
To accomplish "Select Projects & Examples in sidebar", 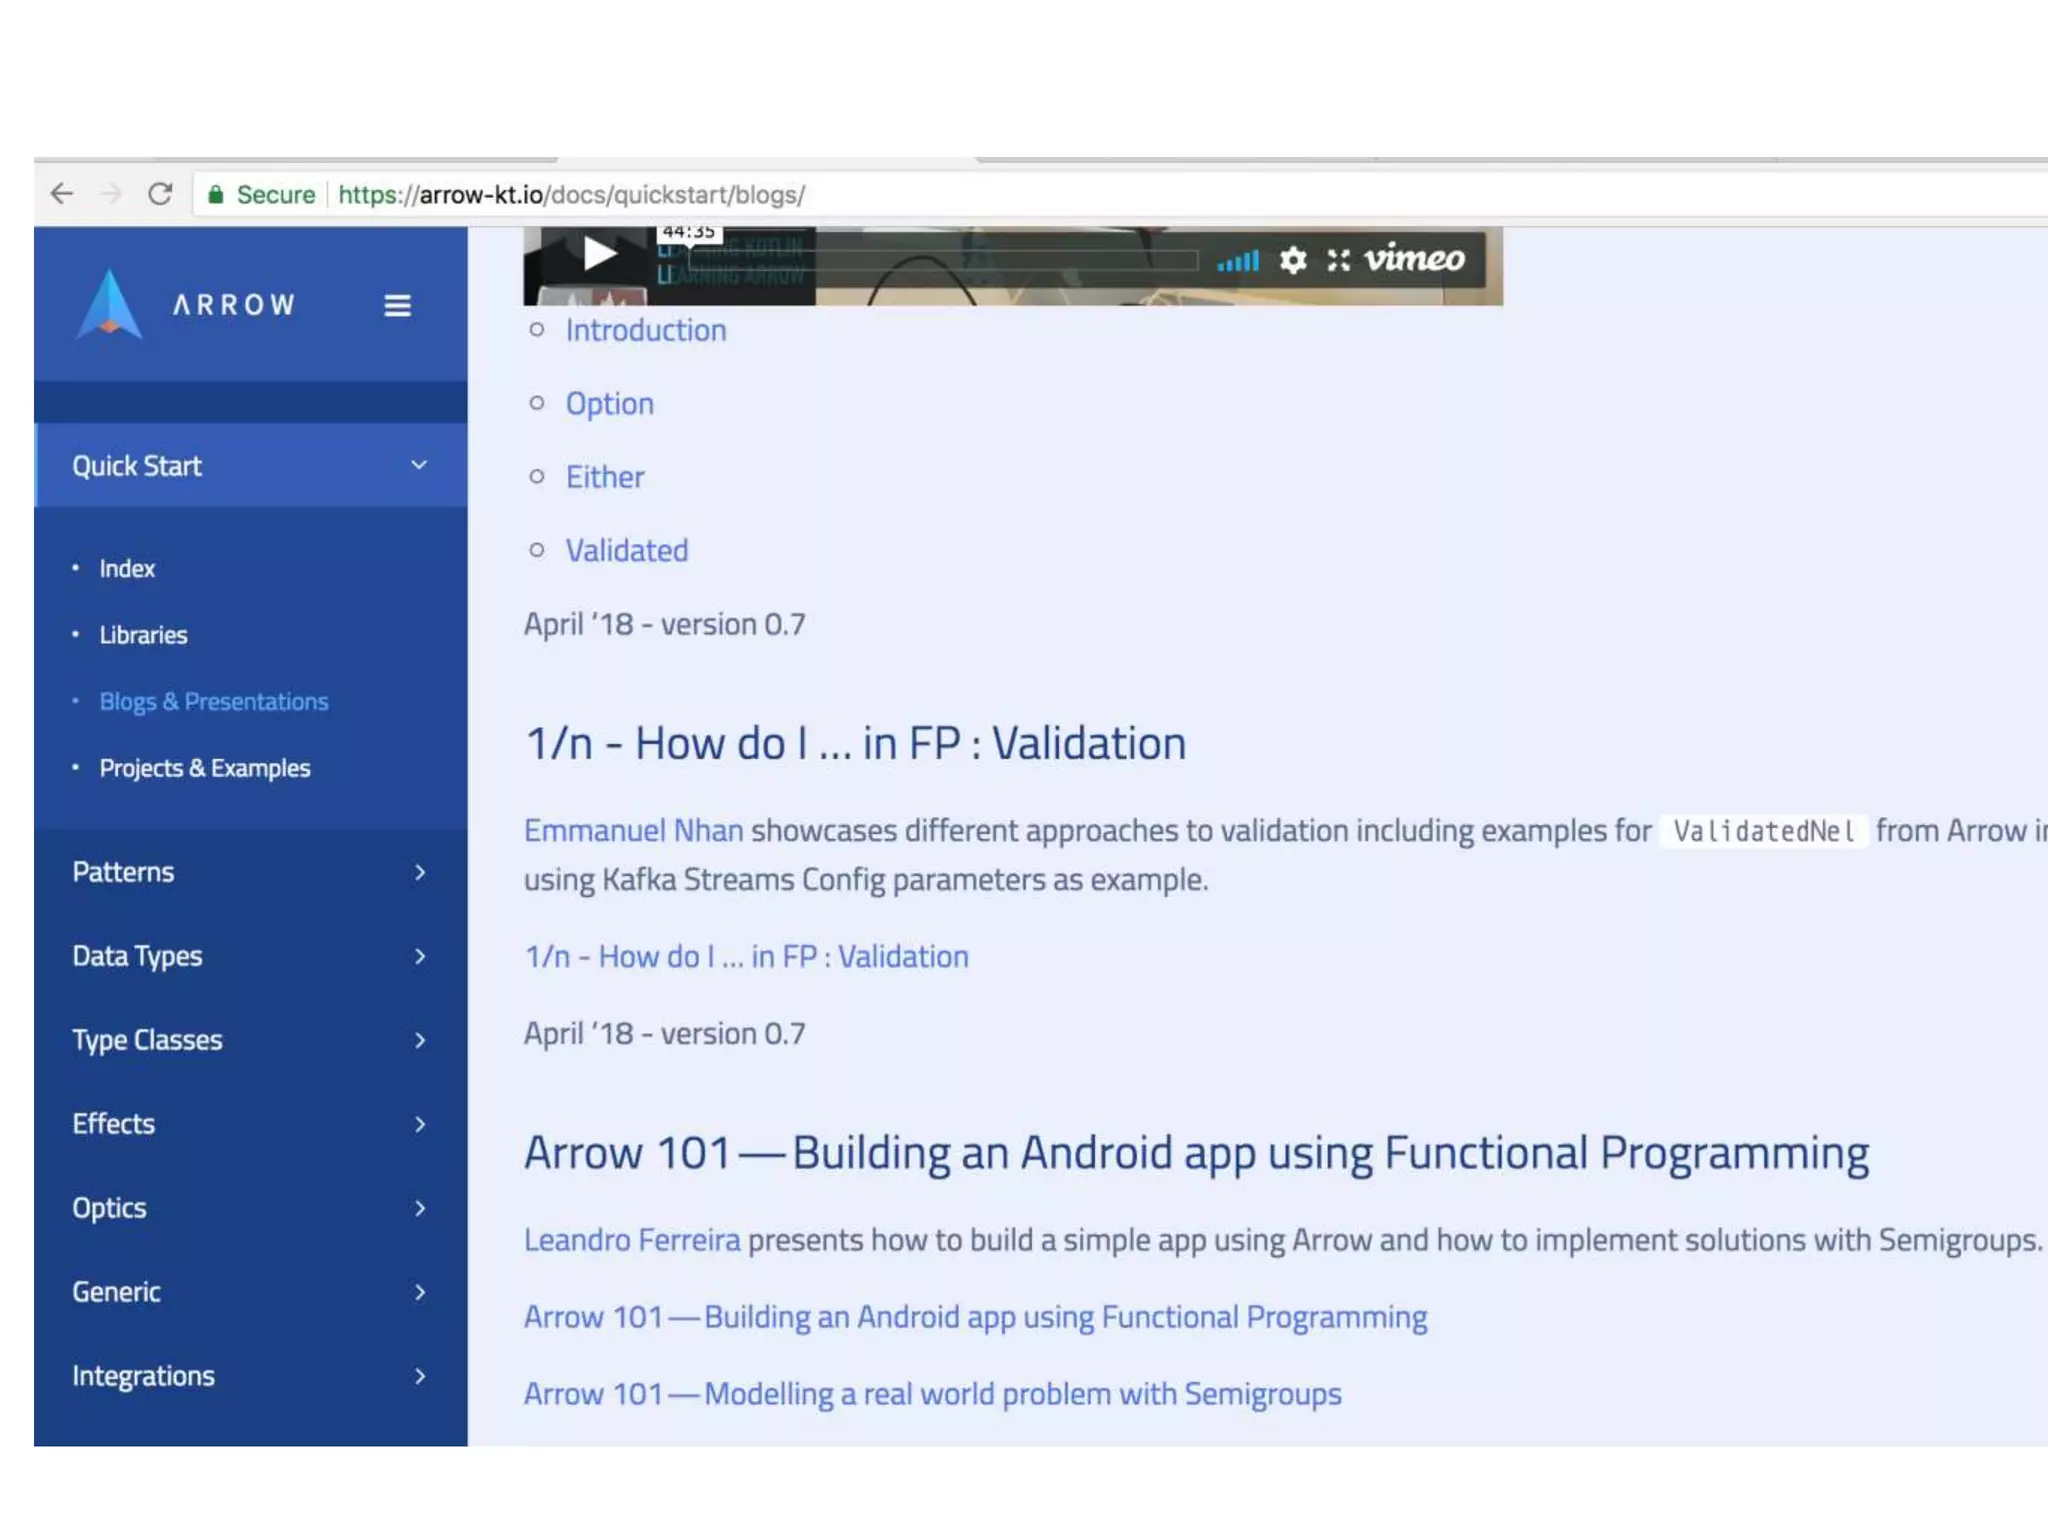I will click(x=205, y=768).
